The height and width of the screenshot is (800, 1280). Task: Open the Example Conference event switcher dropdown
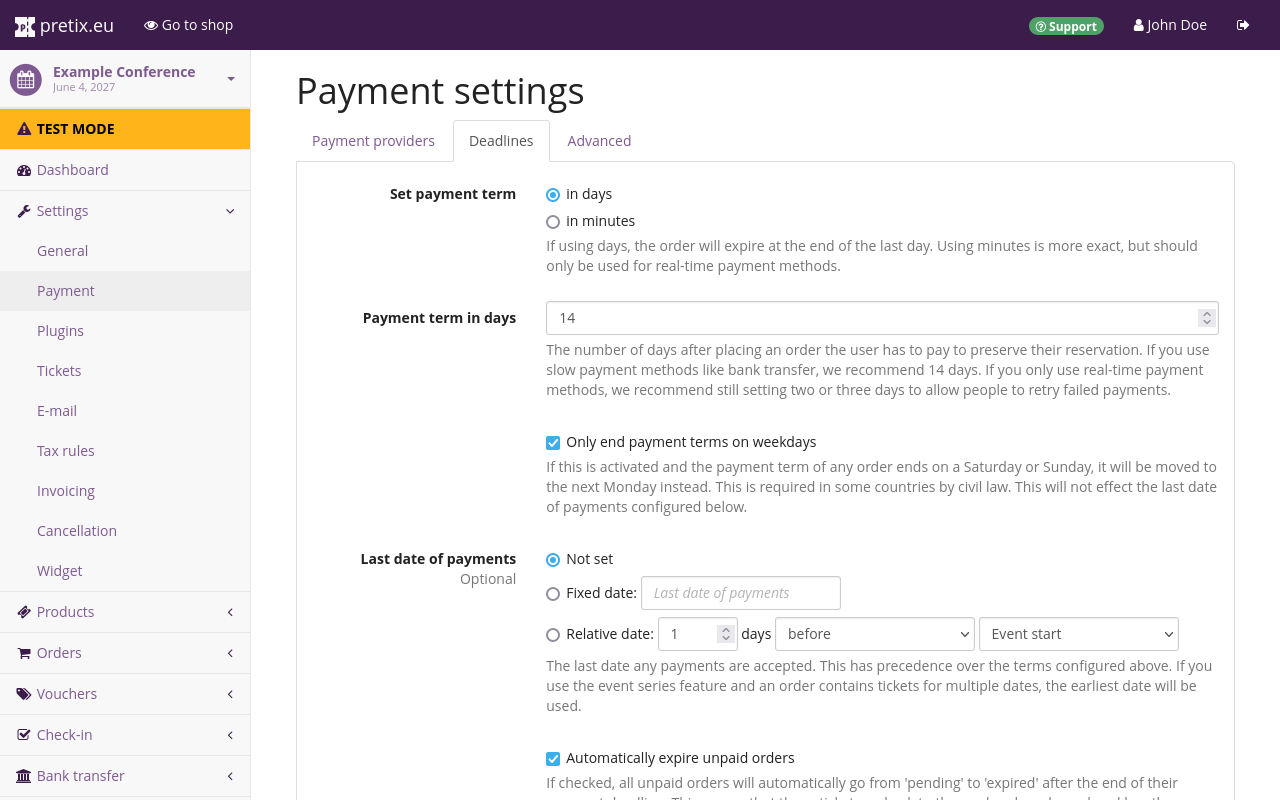[231, 79]
